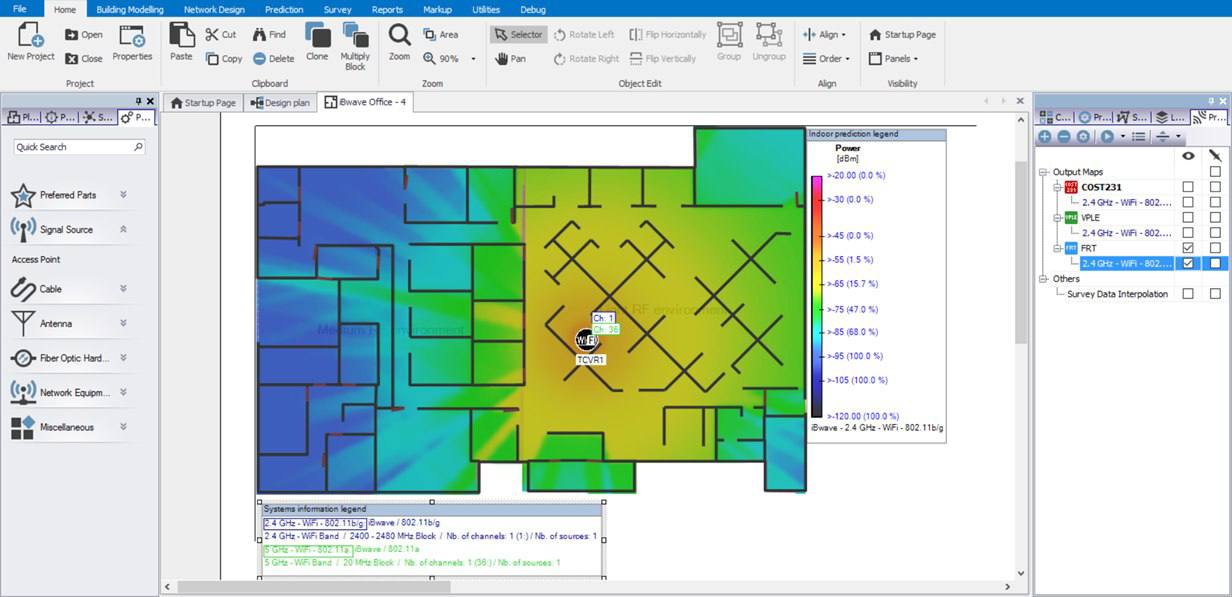Image resolution: width=1232 pixels, height=597 pixels.
Task: Open the File menu
Action: (20, 8)
